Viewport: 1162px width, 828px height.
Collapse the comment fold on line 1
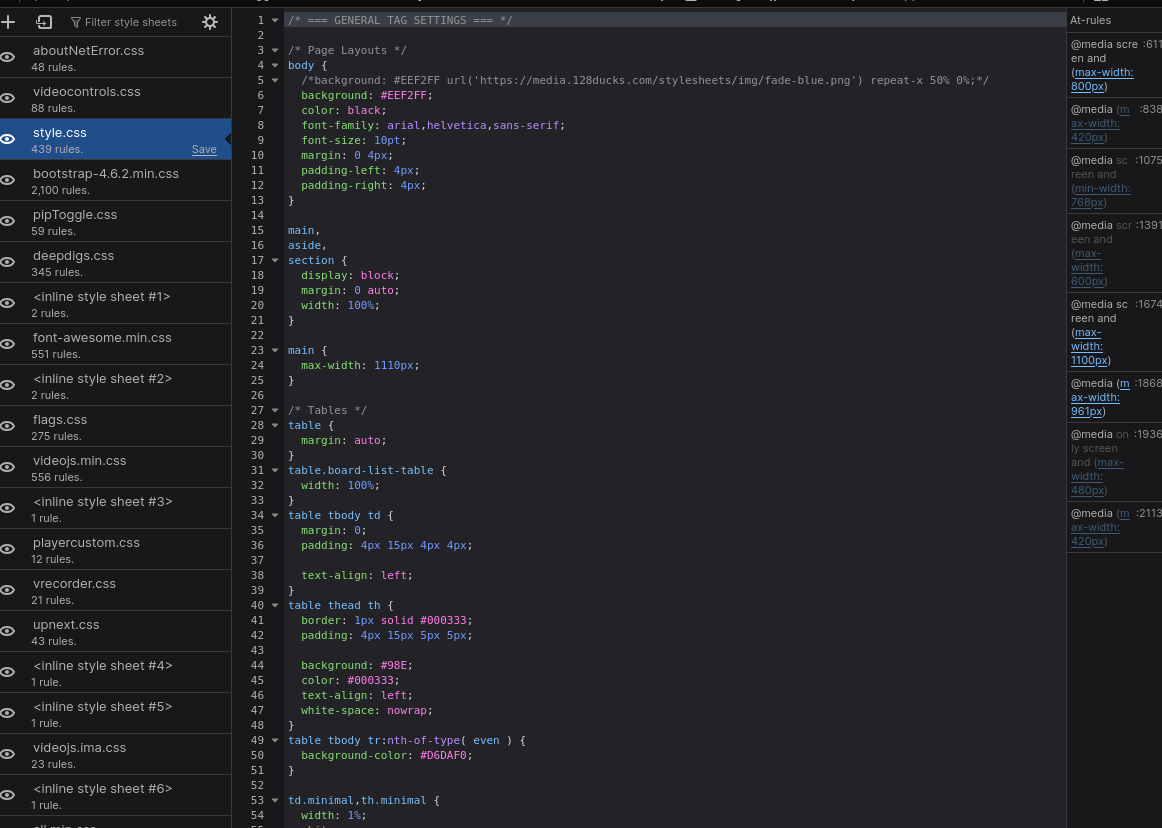pos(275,20)
